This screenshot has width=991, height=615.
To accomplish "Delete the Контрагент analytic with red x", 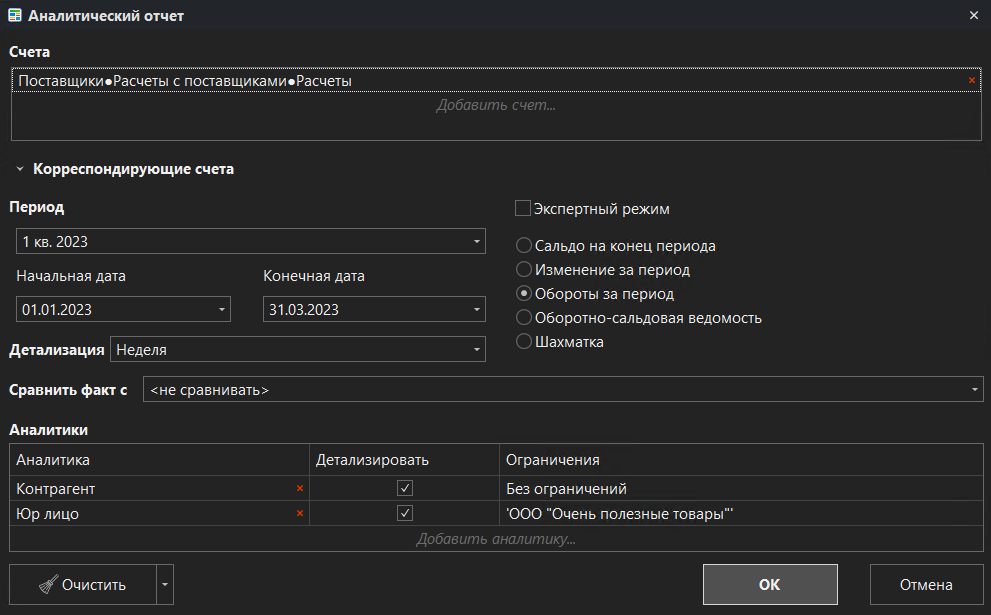I will [299, 489].
